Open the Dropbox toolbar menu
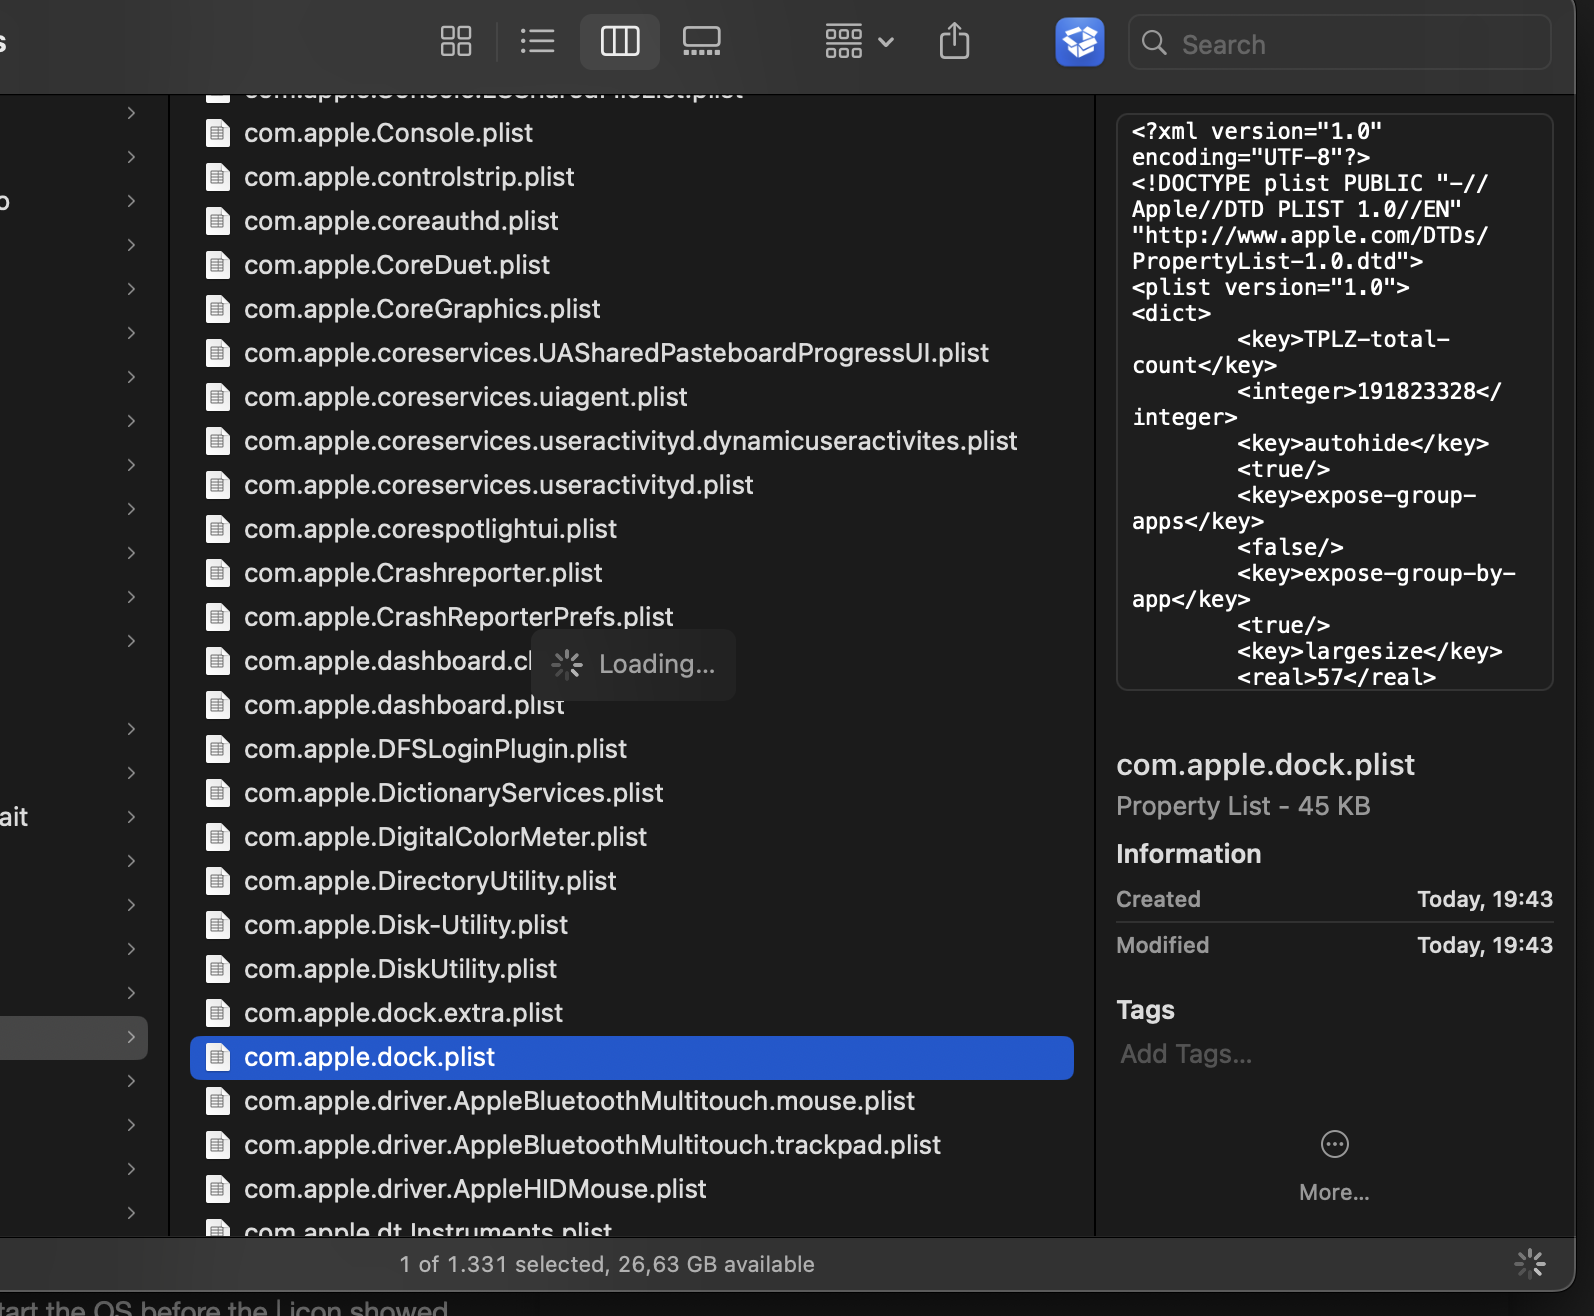Screen dimensions: 1594x1316 point(1079,42)
